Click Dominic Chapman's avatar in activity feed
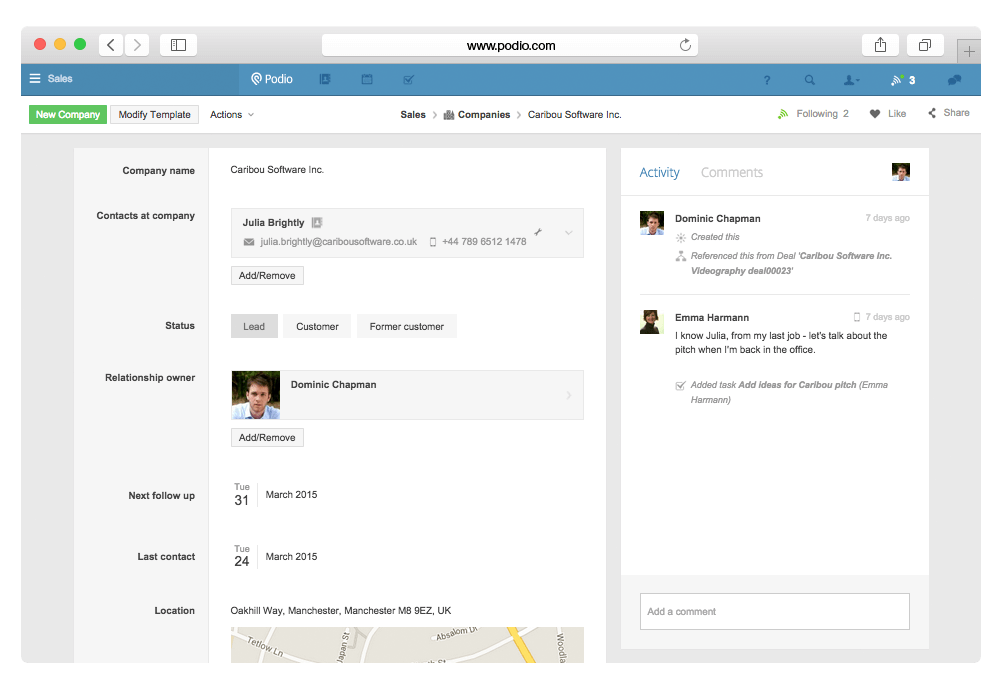 point(652,223)
